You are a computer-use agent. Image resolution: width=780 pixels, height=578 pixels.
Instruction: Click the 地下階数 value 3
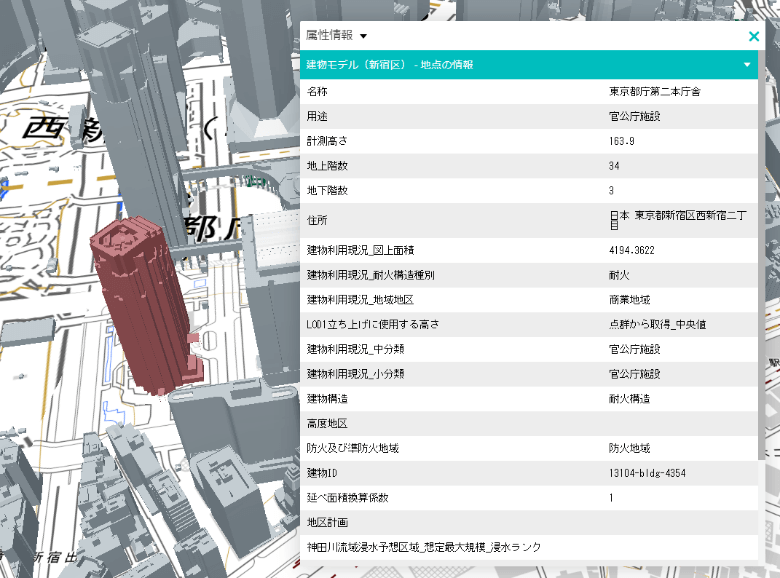click(x=611, y=190)
